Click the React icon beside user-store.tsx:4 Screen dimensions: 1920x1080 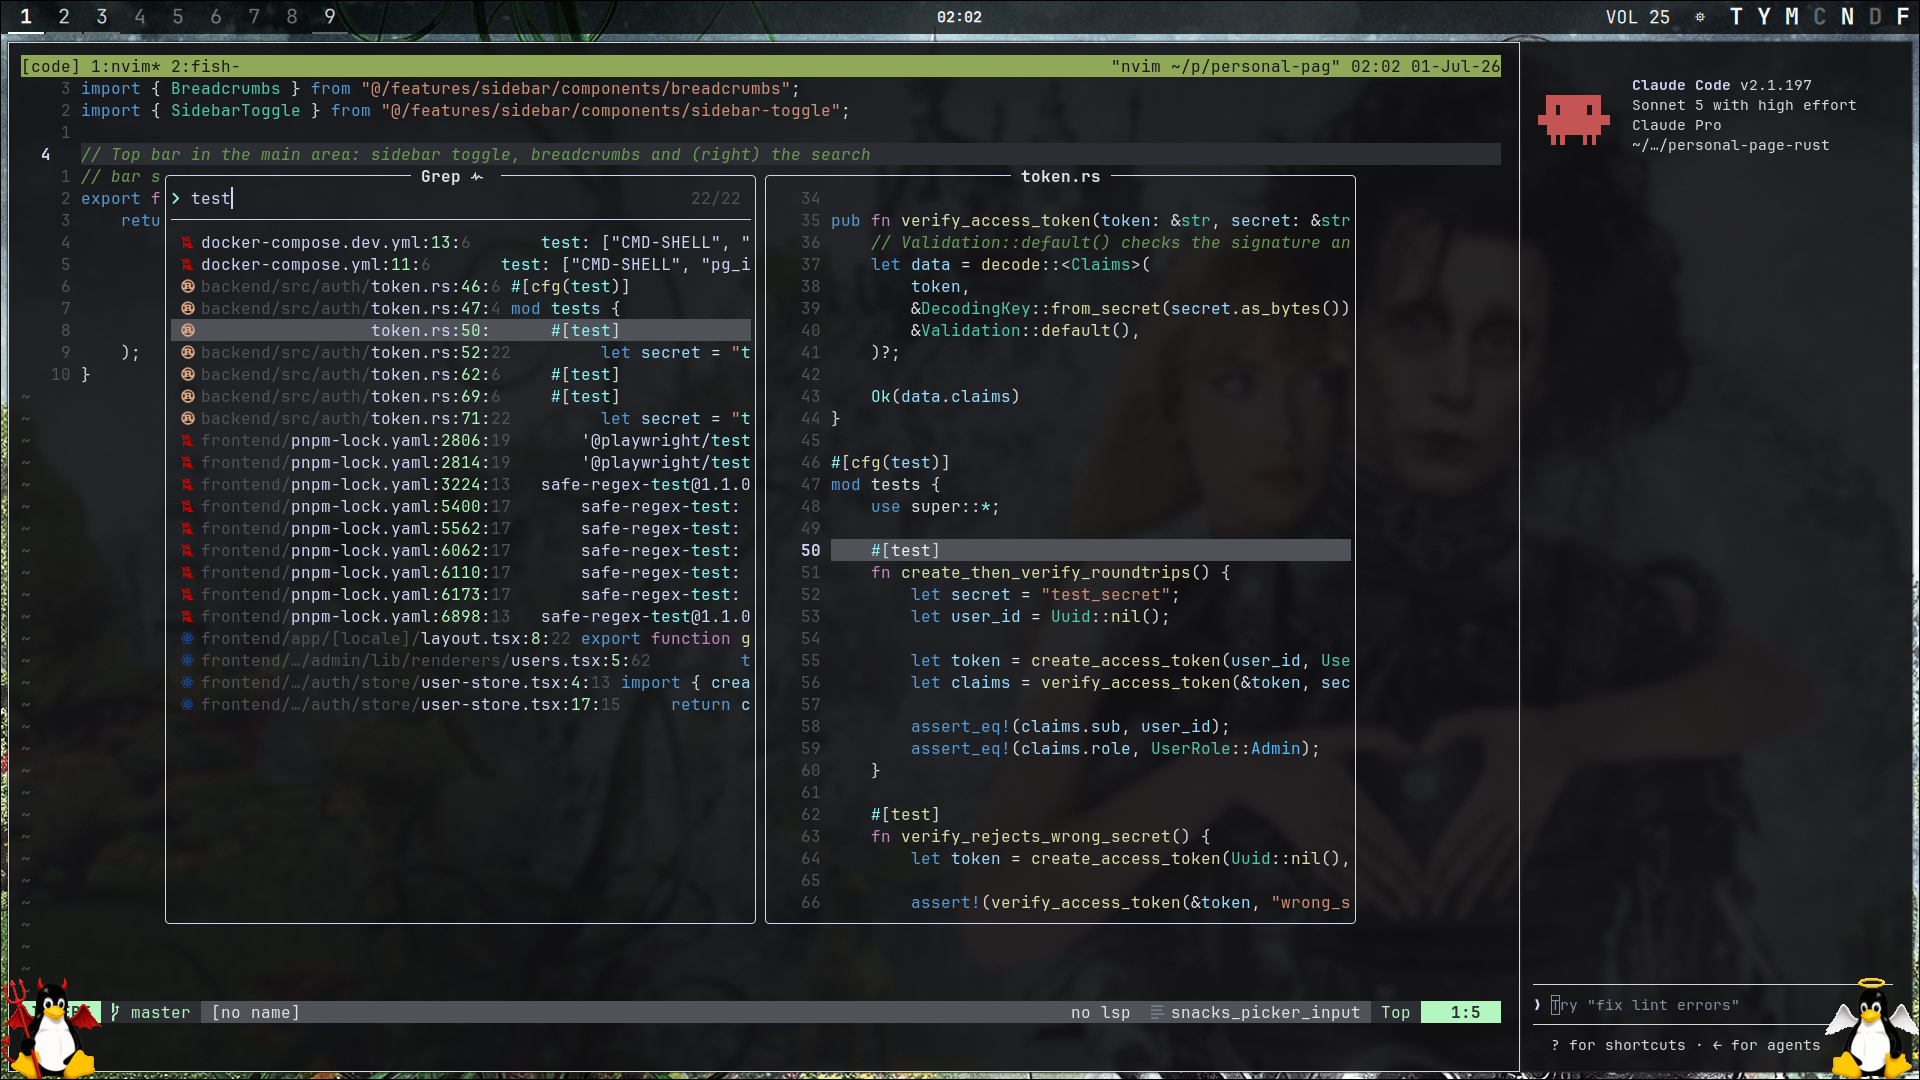click(x=187, y=683)
